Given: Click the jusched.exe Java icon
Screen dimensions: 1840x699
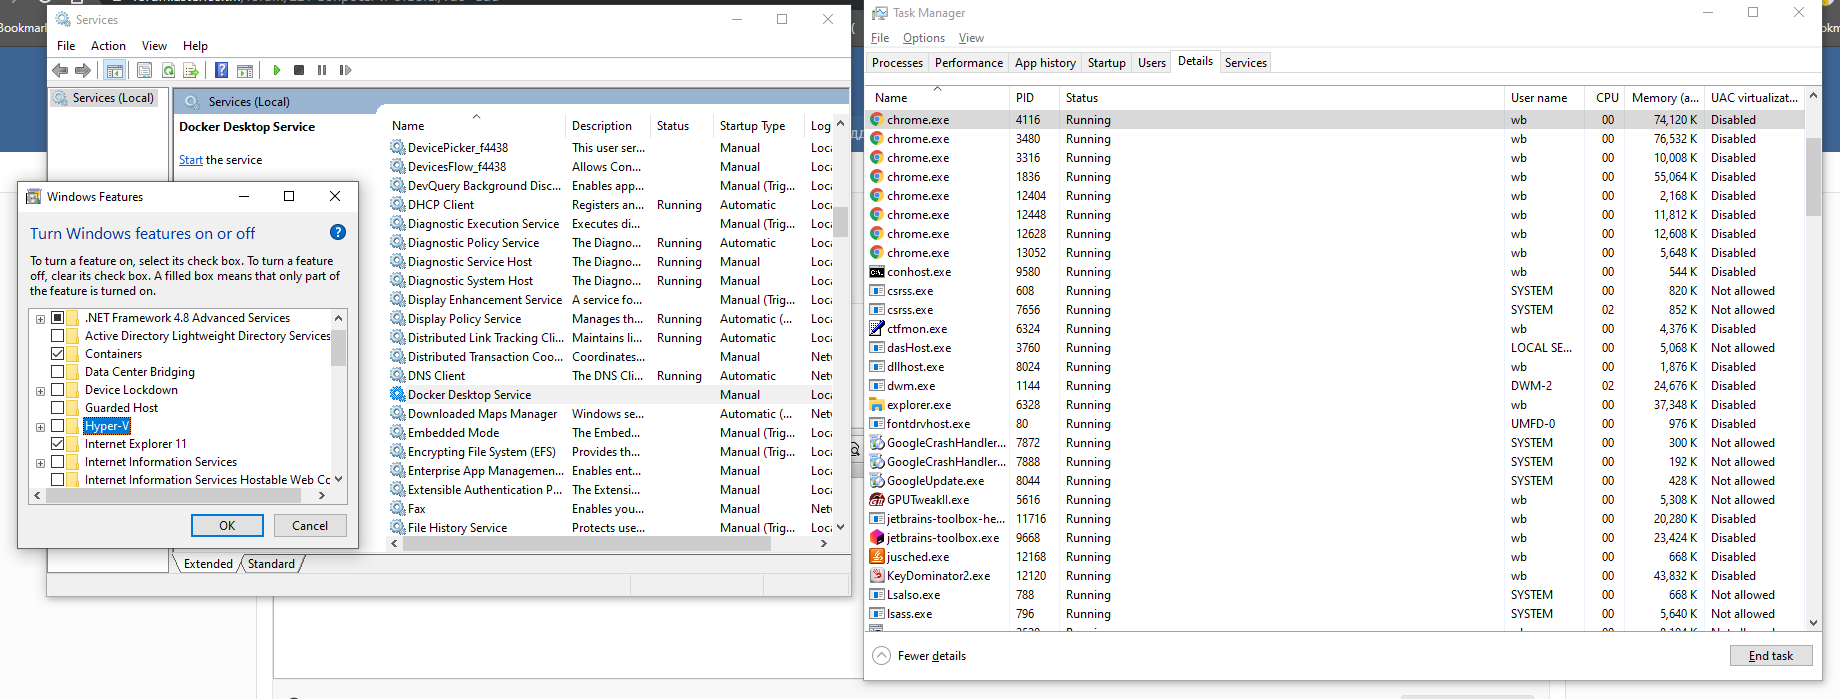Looking at the screenshot, I should click(877, 557).
